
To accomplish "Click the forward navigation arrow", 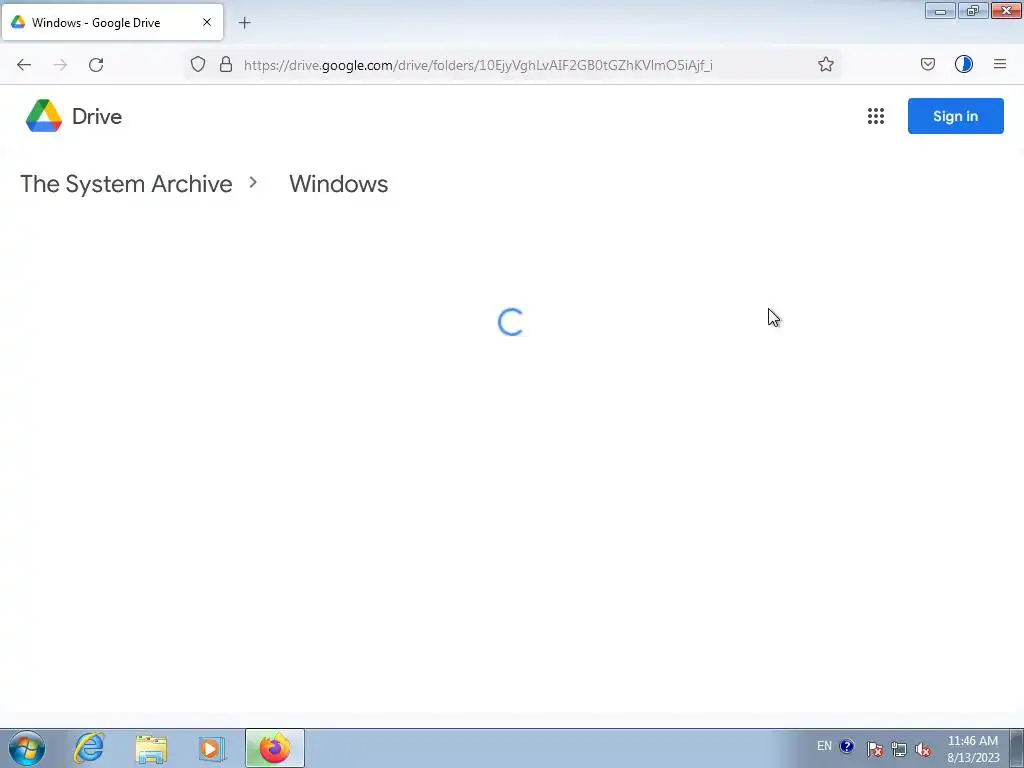I will tap(60, 65).
